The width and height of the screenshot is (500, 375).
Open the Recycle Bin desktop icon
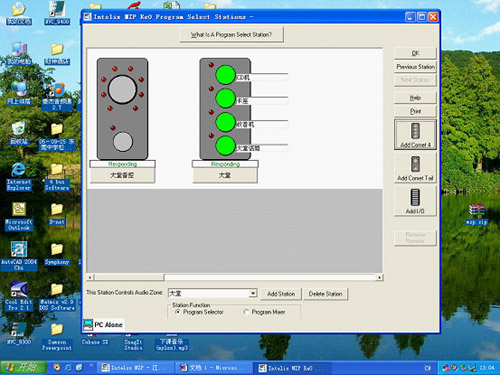(19, 133)
